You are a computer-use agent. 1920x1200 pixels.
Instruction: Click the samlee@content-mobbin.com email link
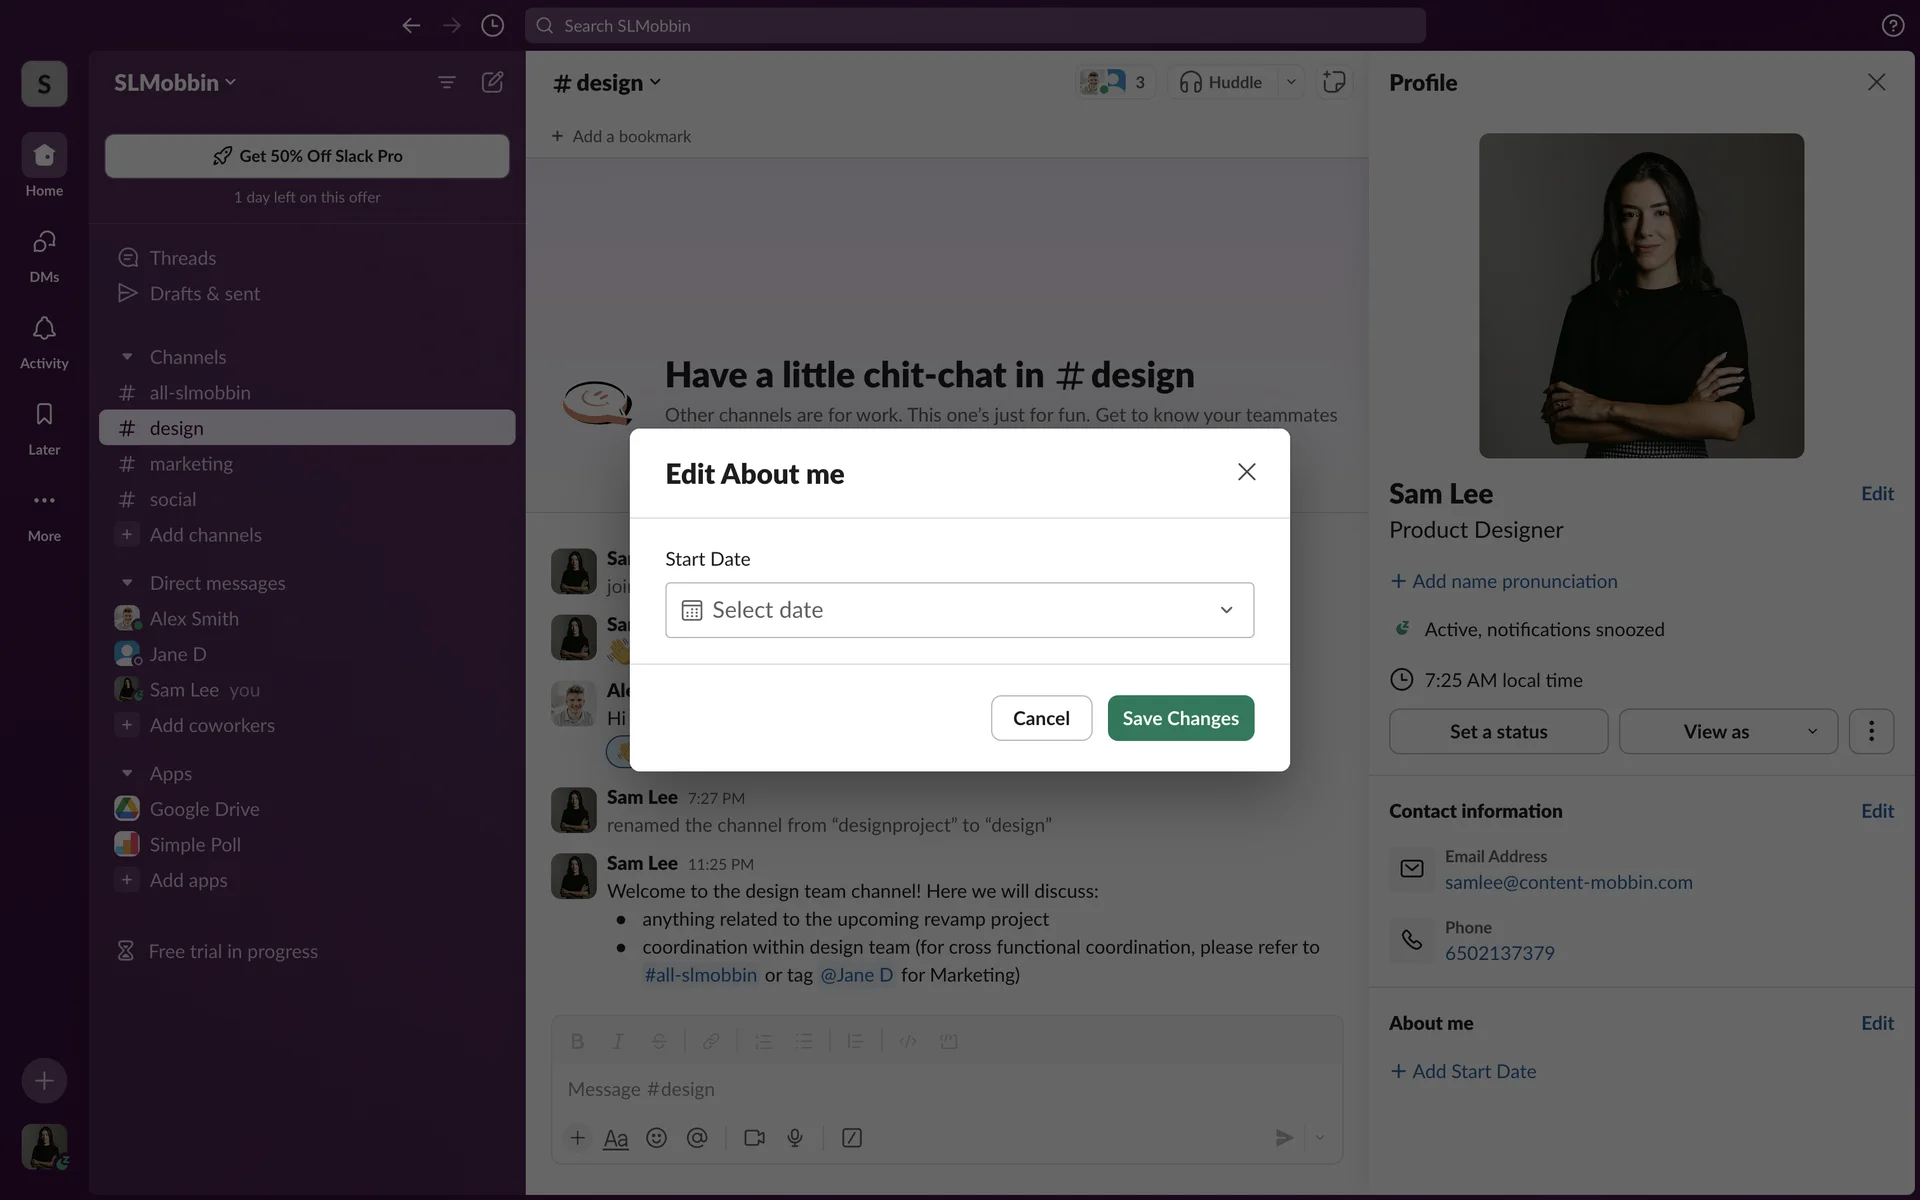(x=1568, y=882)
